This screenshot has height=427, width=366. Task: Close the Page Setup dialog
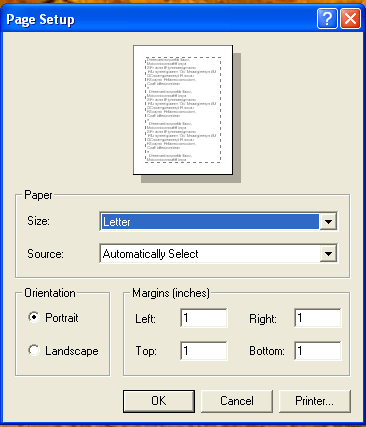(350, 18)
